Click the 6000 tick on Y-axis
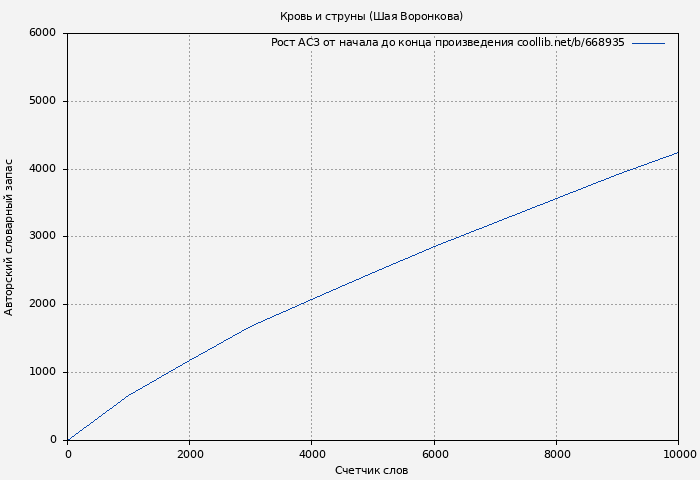700x480 pixels. pos(42,33)
